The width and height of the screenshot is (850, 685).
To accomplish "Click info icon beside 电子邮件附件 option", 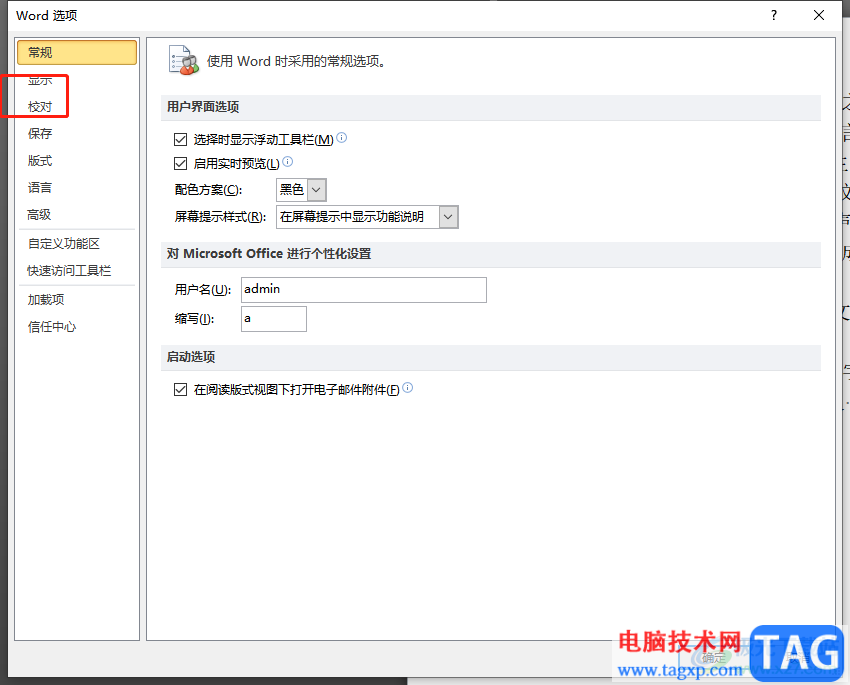I will [408, 387].
